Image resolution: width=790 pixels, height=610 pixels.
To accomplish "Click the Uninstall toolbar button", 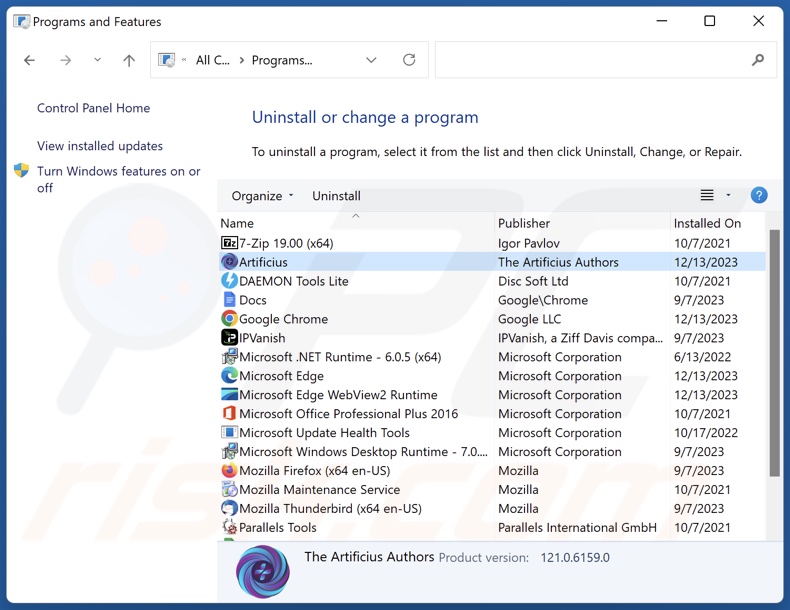I will pyautogui.click(x=336, y=195).
